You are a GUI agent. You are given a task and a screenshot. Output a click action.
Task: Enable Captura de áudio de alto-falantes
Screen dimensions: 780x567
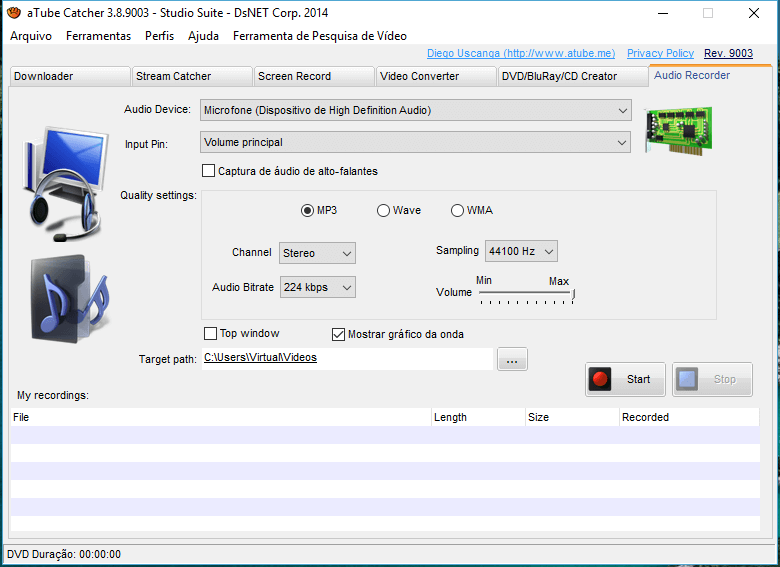click(209, 171)
